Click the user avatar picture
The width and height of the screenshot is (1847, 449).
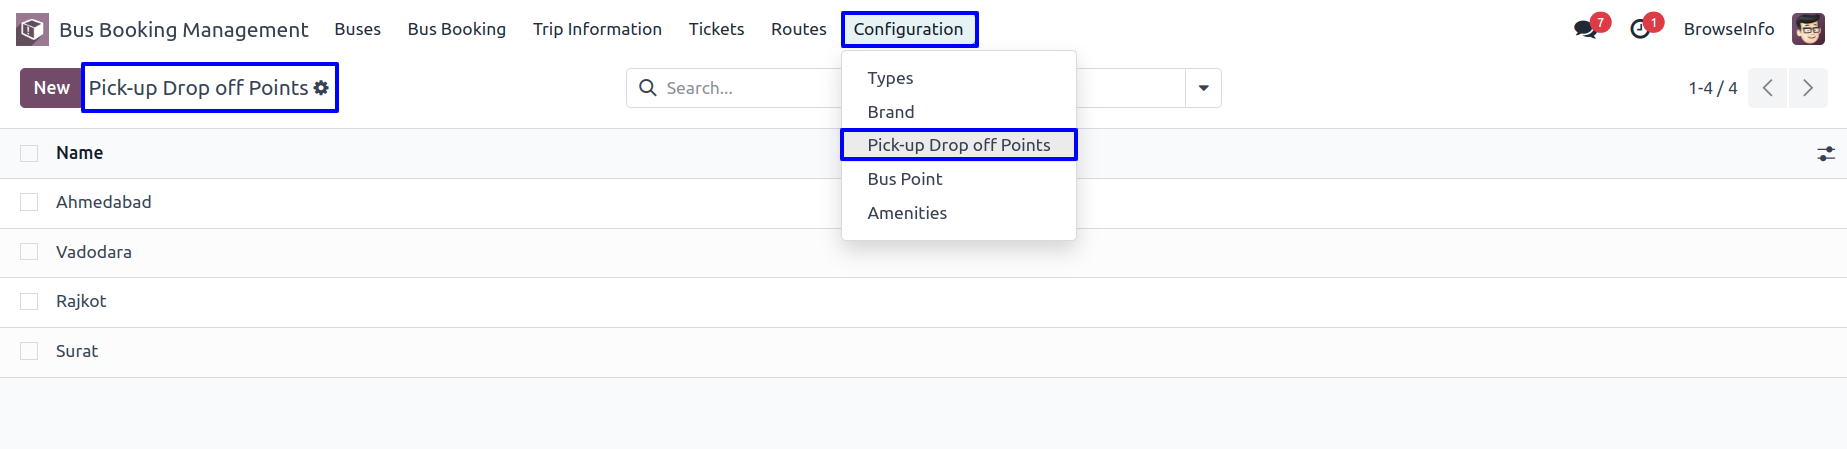pyautogui.click(x=1808, y=29)
